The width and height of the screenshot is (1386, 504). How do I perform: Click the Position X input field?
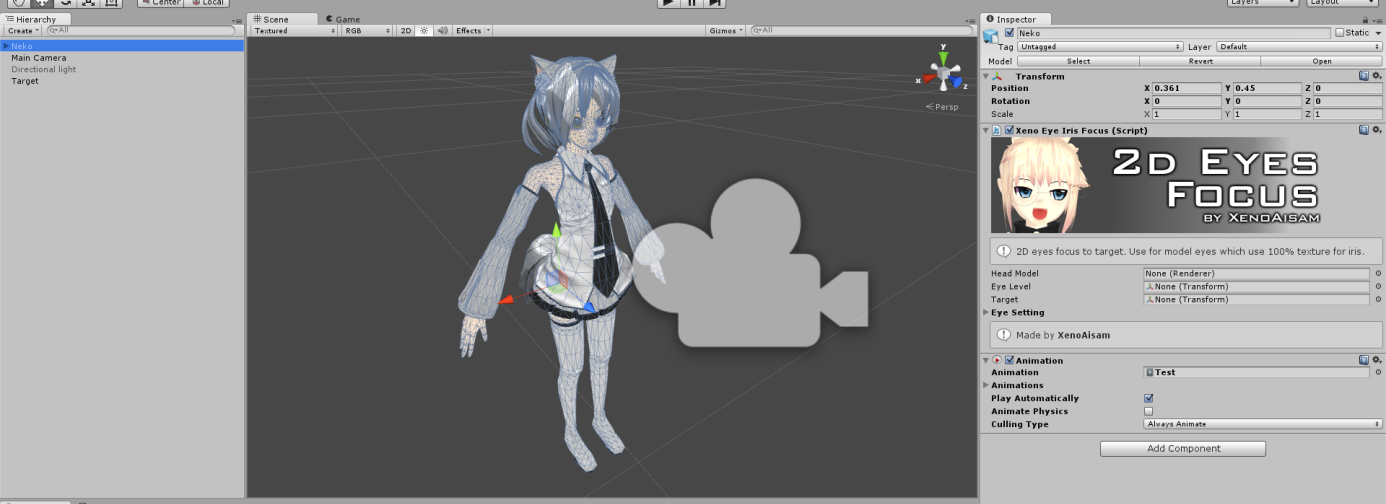pos(1186,88)
